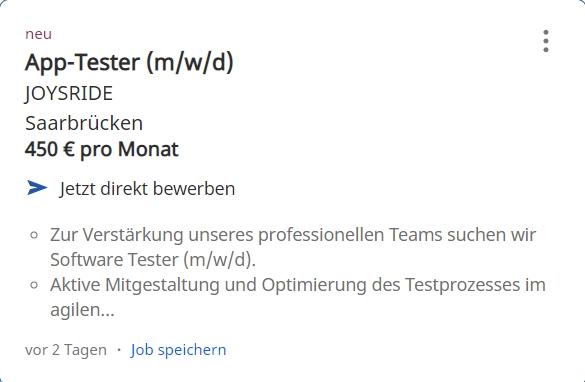Click the dot separator before Job speichern

[119, 350]
